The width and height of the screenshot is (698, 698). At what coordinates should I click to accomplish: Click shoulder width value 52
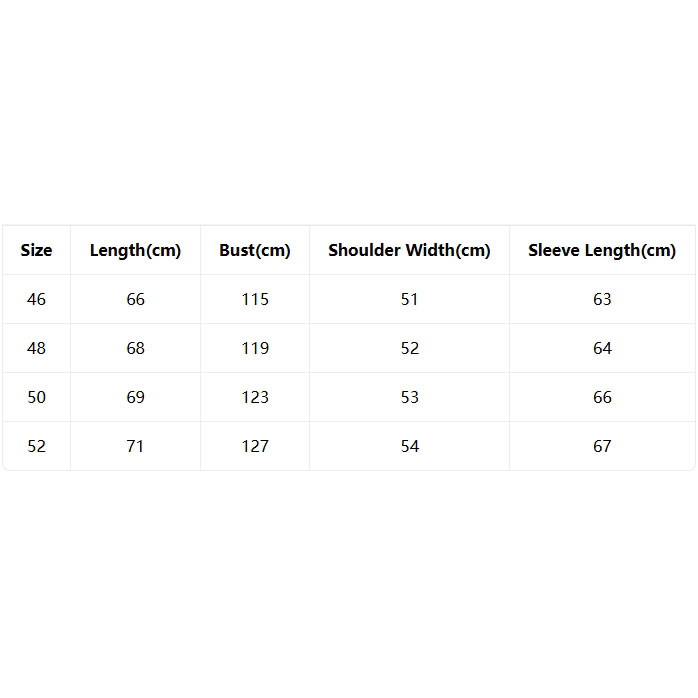tap(410, 348)
